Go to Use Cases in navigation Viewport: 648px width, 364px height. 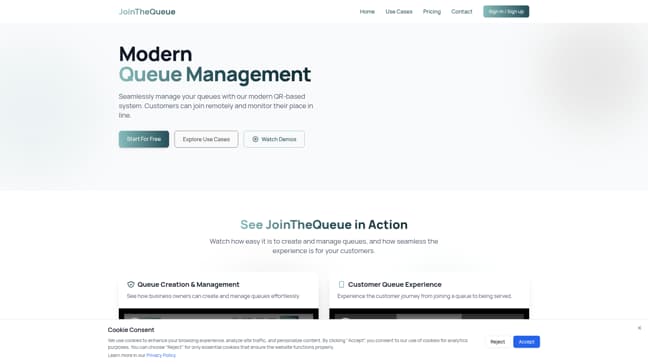[399, 12]
